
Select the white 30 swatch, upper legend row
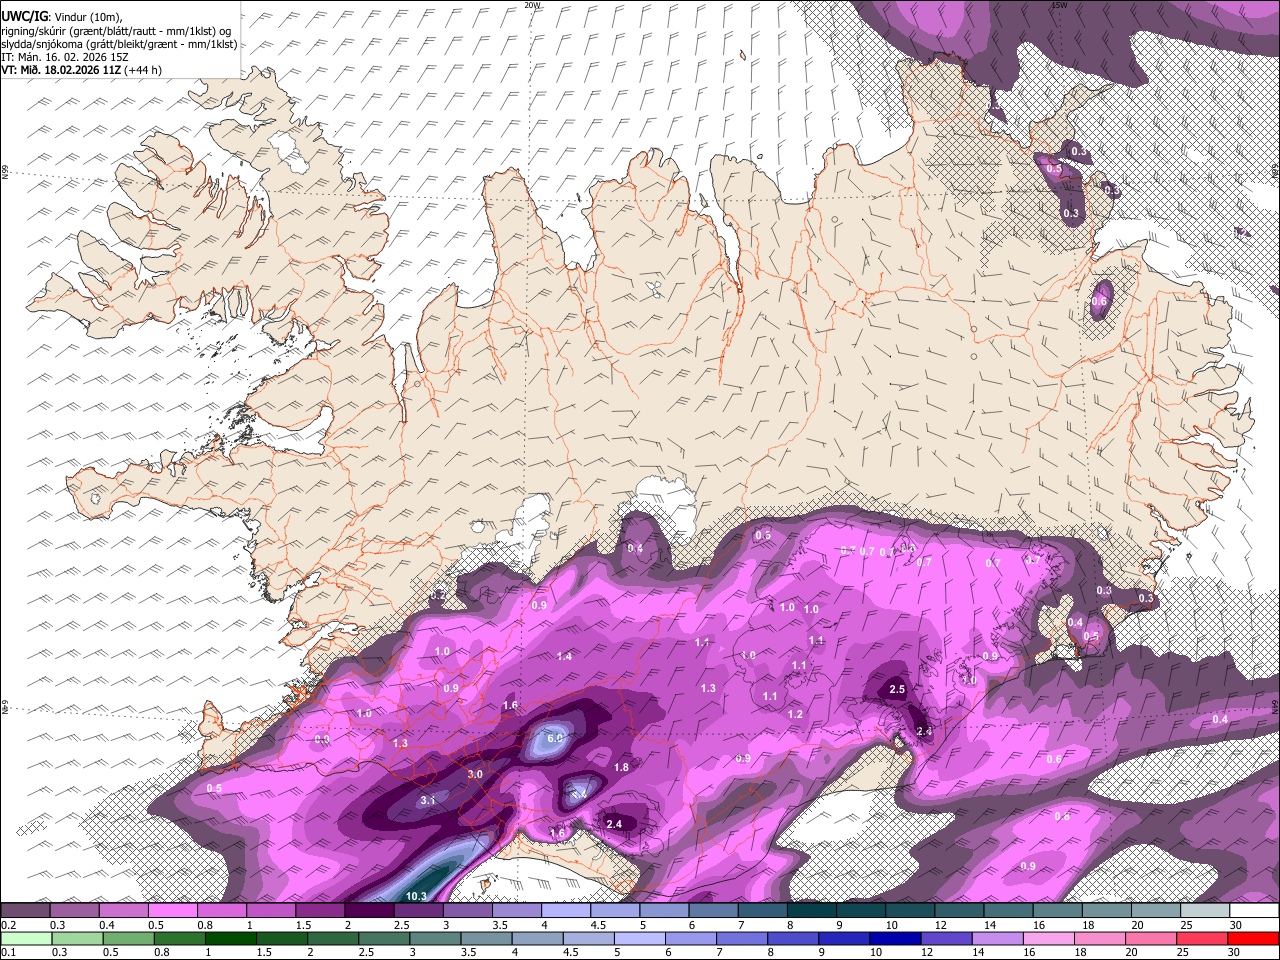[1253, 911]
